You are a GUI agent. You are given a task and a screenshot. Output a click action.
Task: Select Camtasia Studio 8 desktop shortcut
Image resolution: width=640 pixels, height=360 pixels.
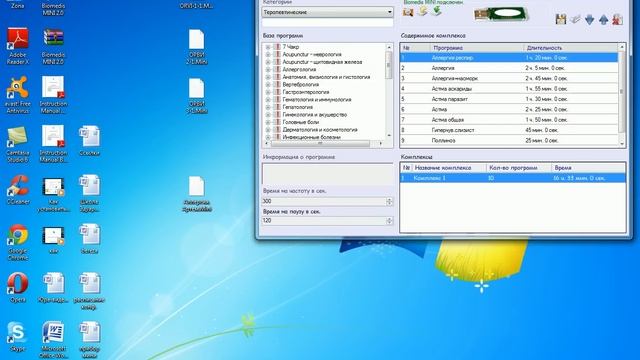[18, 144]
